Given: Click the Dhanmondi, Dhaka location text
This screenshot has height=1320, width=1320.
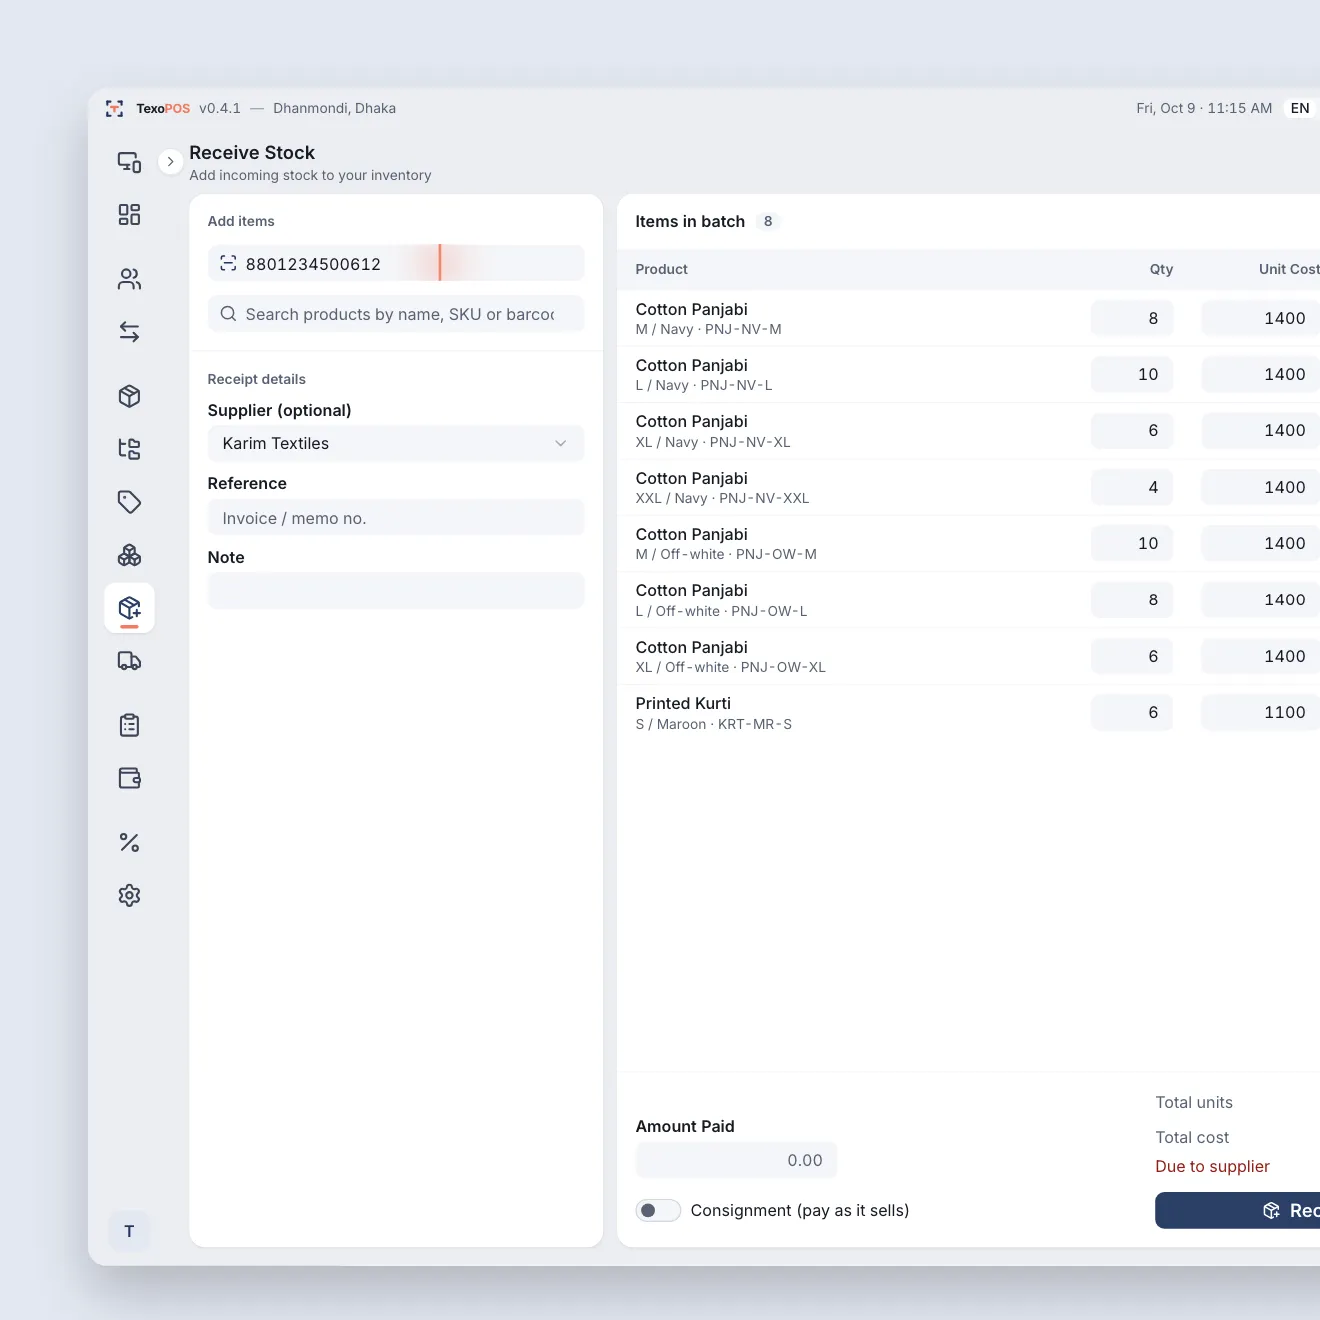Looking at the screenshot, I should point(335,108).
